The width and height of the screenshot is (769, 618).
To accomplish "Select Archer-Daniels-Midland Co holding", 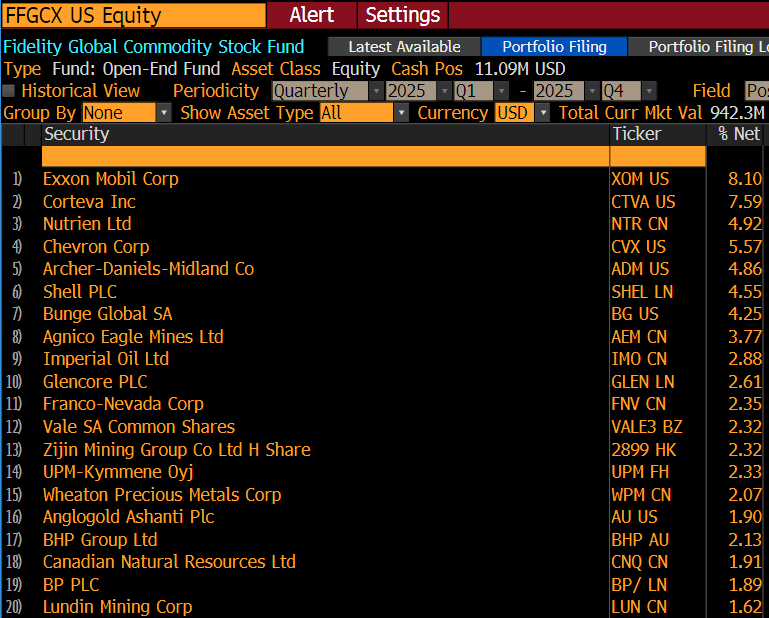I will click(x=148, y=269).
